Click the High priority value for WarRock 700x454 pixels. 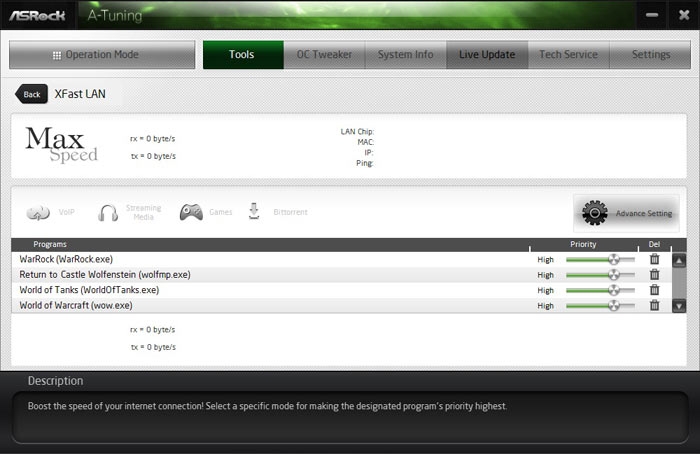pos(545,260)
